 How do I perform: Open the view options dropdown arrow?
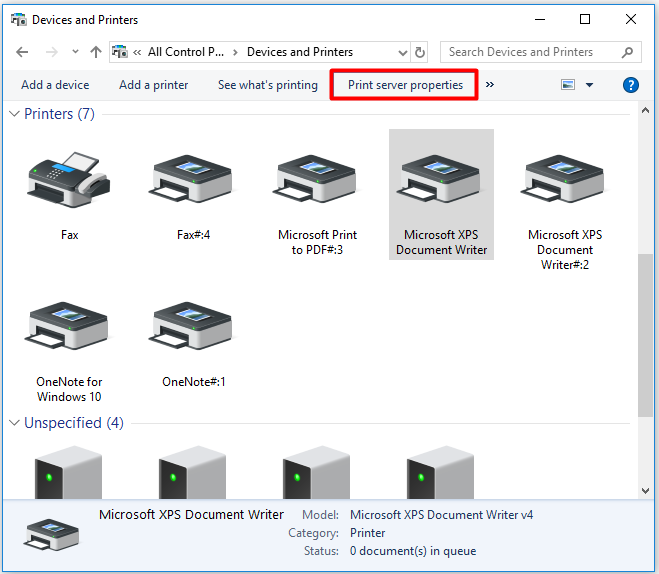pyautogui.click(x=589, y=85)
